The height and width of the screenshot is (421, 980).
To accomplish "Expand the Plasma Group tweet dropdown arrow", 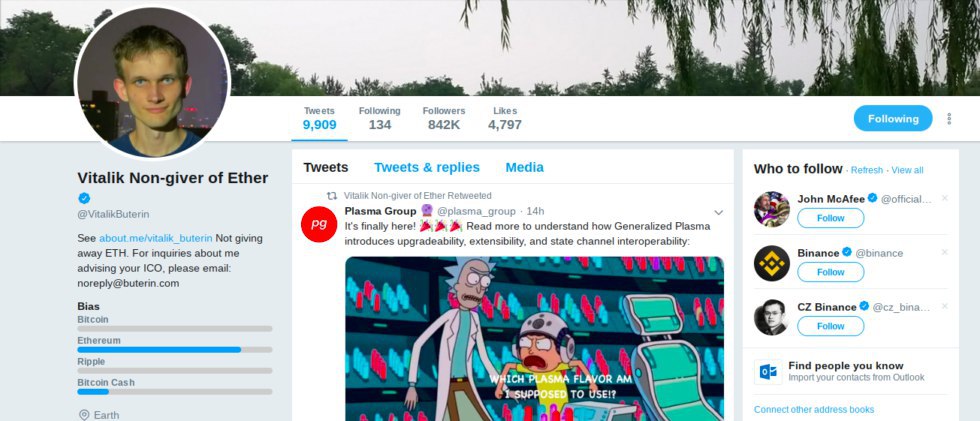I will (718, 212).
